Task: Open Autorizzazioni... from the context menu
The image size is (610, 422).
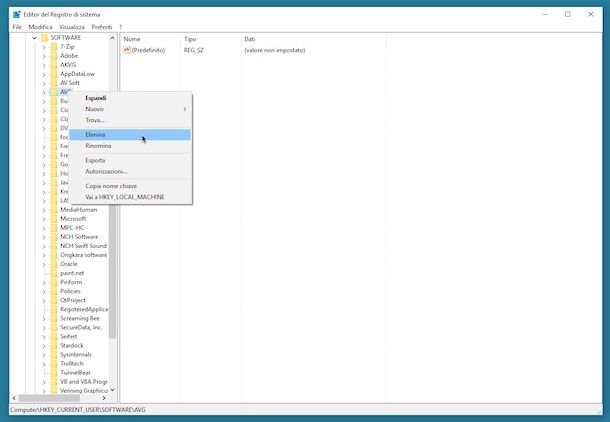Action: pos(130,171)
